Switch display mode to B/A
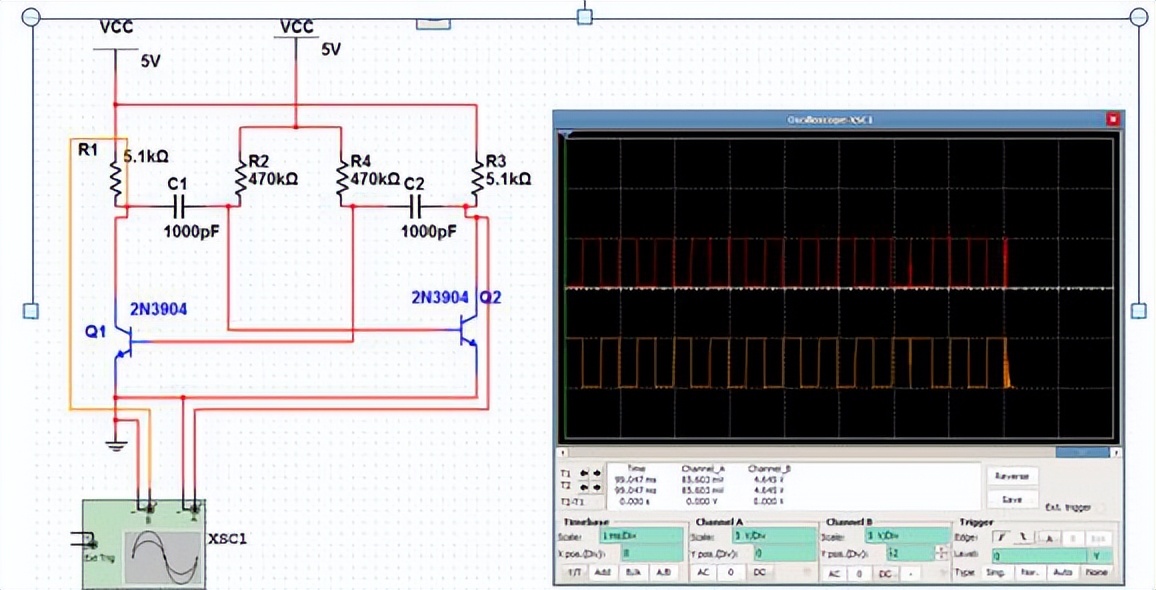 click(x=633, y=572)
